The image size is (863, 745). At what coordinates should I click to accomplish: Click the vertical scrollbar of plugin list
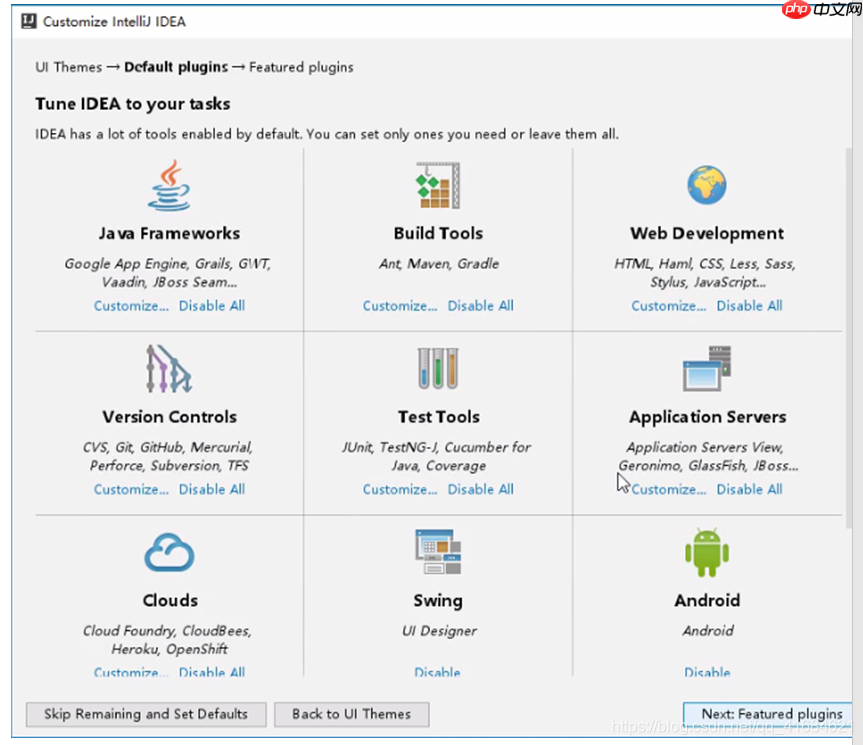click(849, 336)
